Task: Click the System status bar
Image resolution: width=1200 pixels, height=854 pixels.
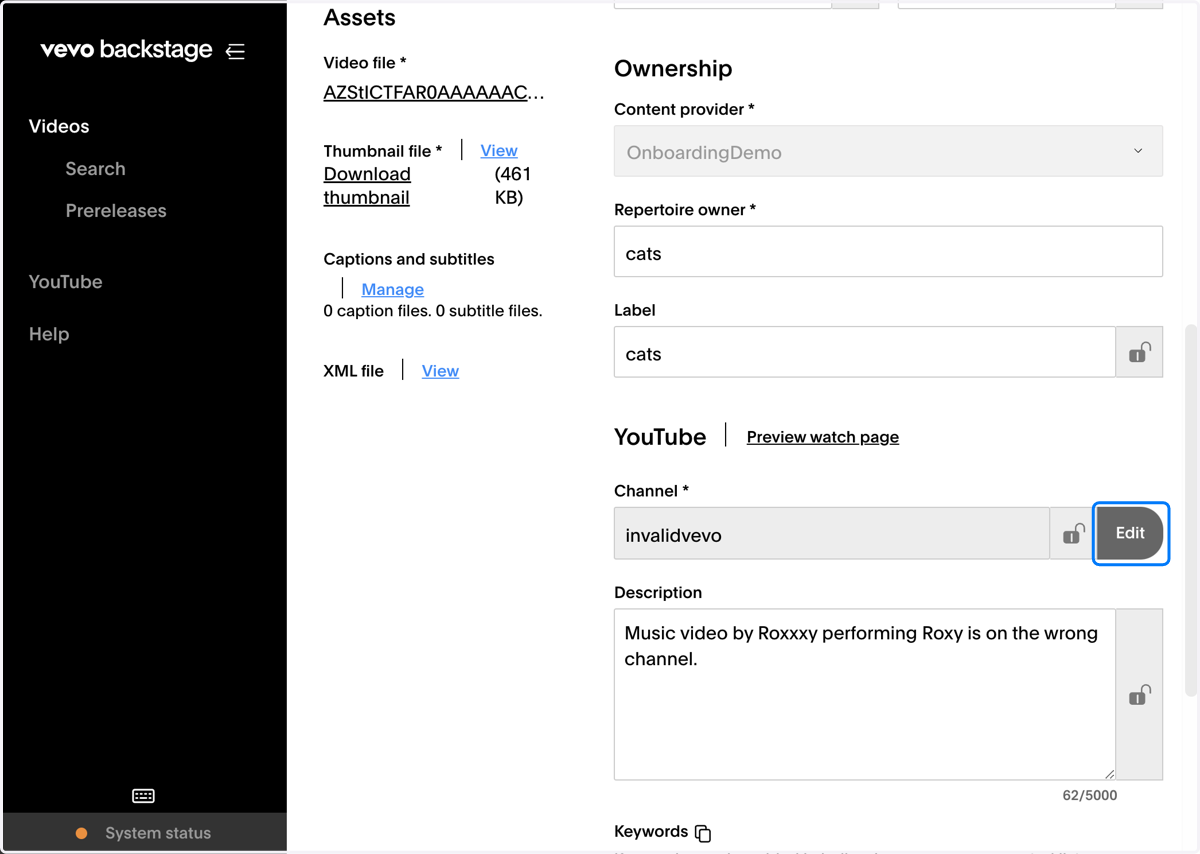Action: [x=145, y=833]
